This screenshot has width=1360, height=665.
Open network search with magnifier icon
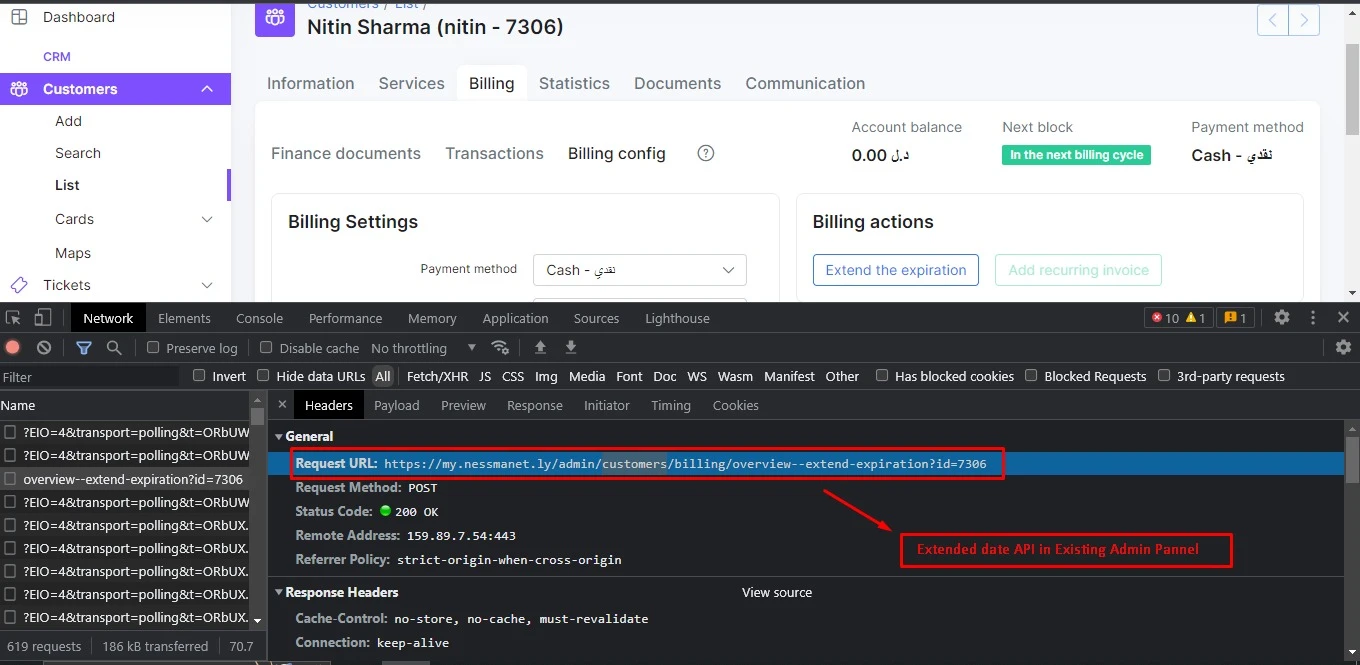pos(114,348)
